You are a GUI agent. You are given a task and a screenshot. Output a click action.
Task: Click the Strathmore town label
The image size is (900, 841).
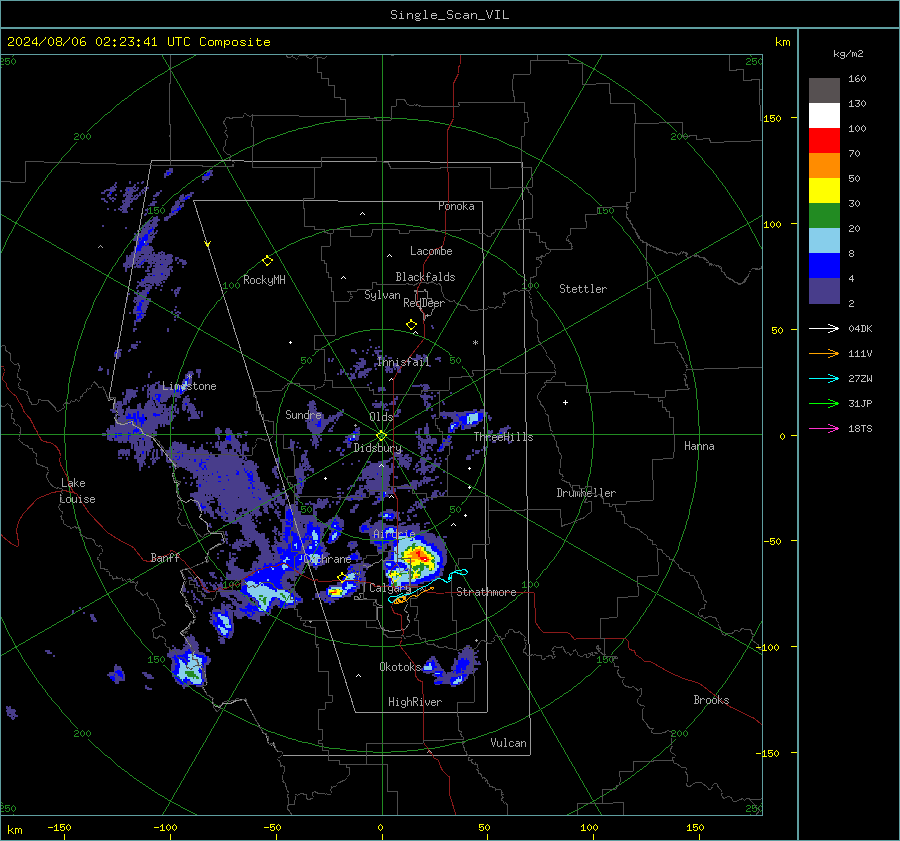coord(486,592)
